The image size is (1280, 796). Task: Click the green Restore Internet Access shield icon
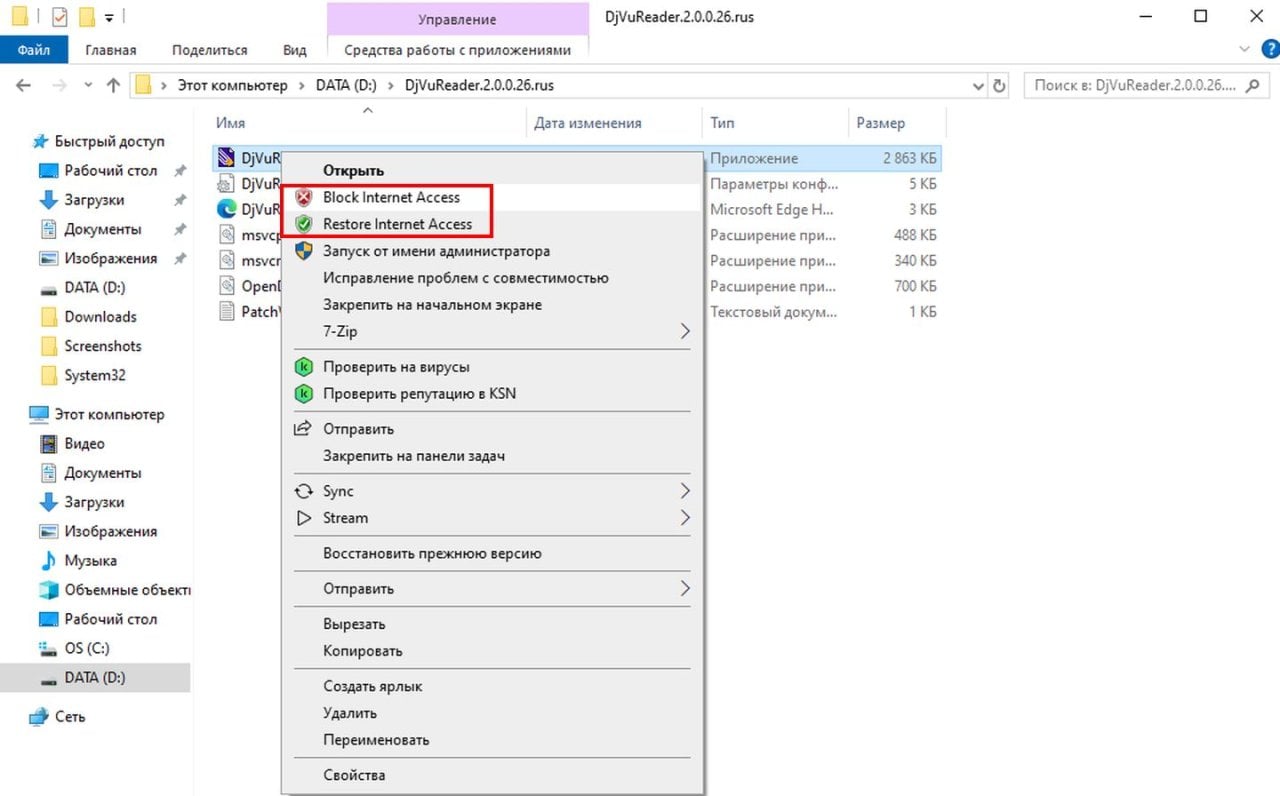click(x=303, y=224)
